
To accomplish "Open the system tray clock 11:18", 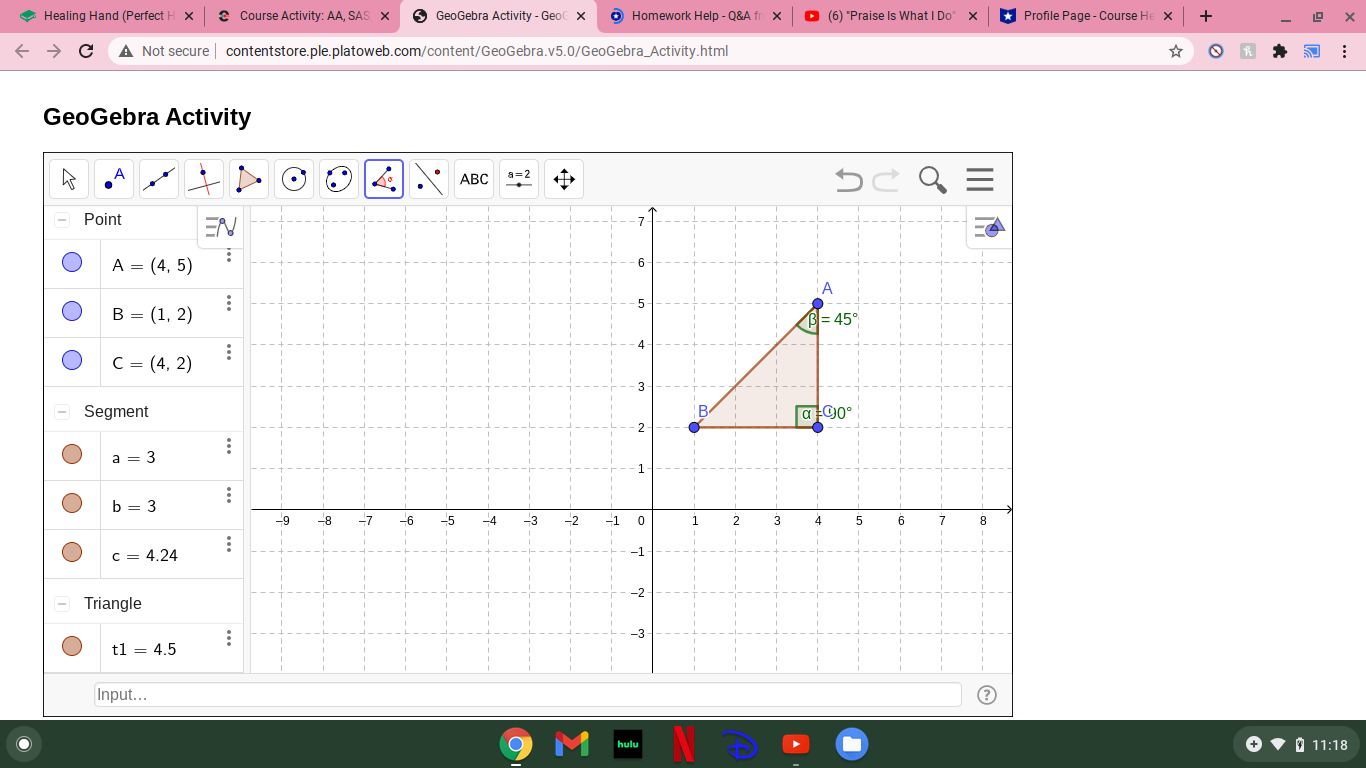I will tap(1330, 745).
